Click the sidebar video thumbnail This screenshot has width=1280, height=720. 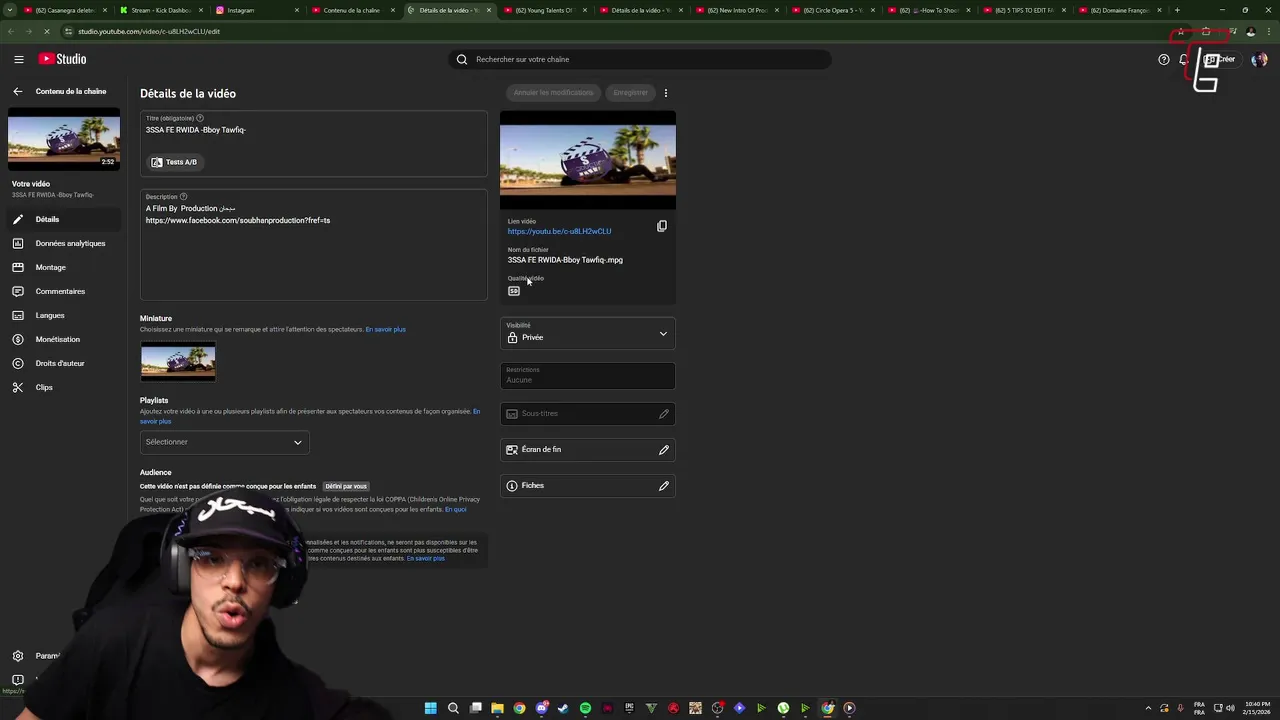(x=64, y=138)
